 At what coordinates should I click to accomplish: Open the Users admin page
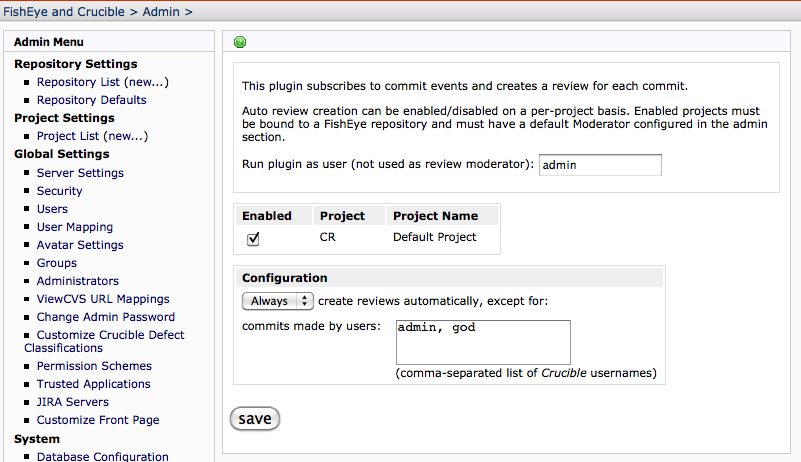point(52,209)
